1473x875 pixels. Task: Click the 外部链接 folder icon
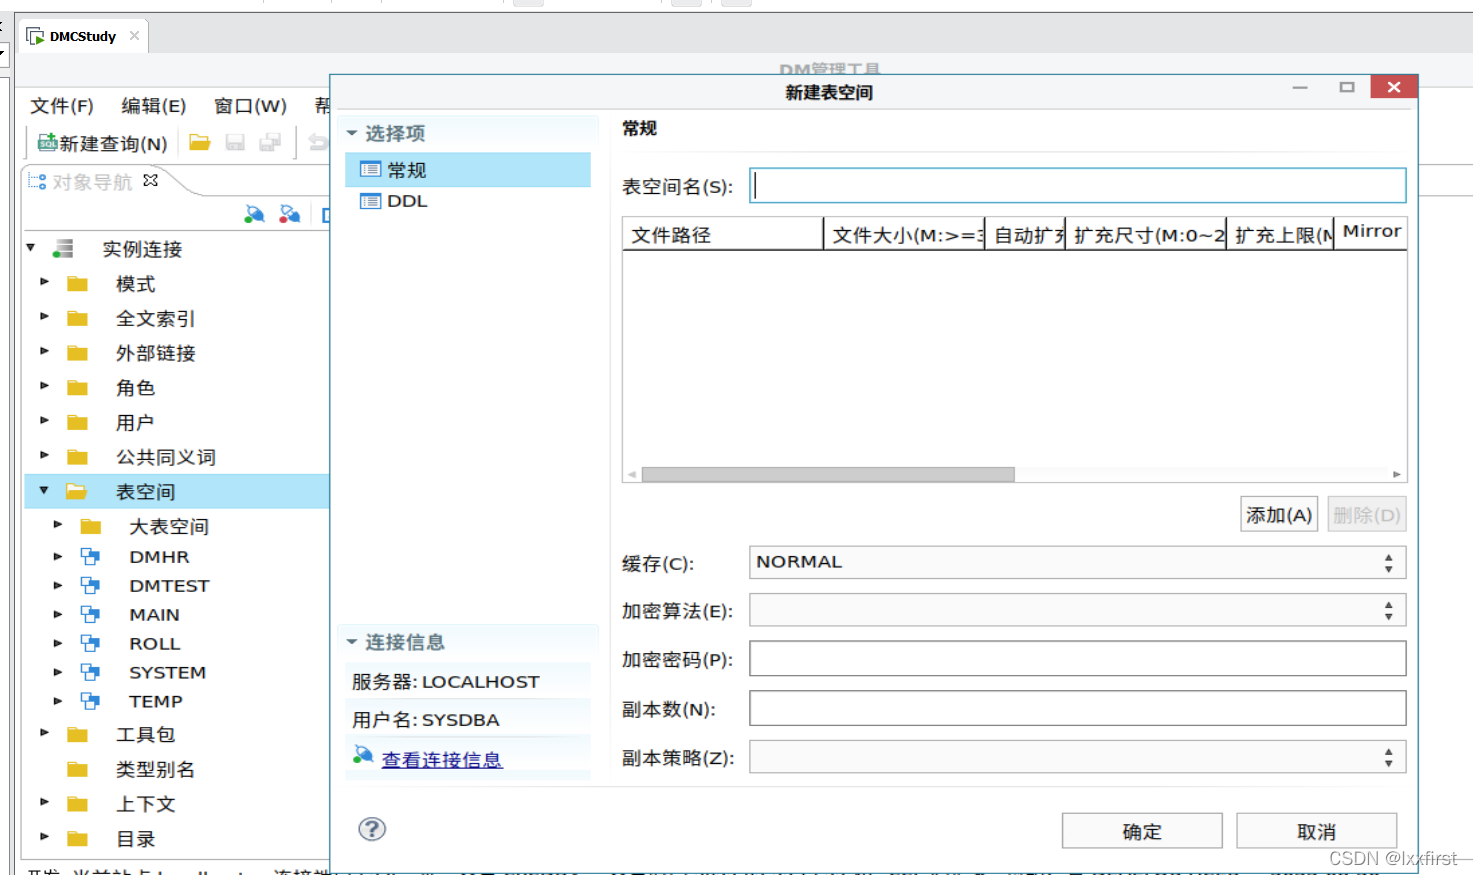[x=77, y=353]
